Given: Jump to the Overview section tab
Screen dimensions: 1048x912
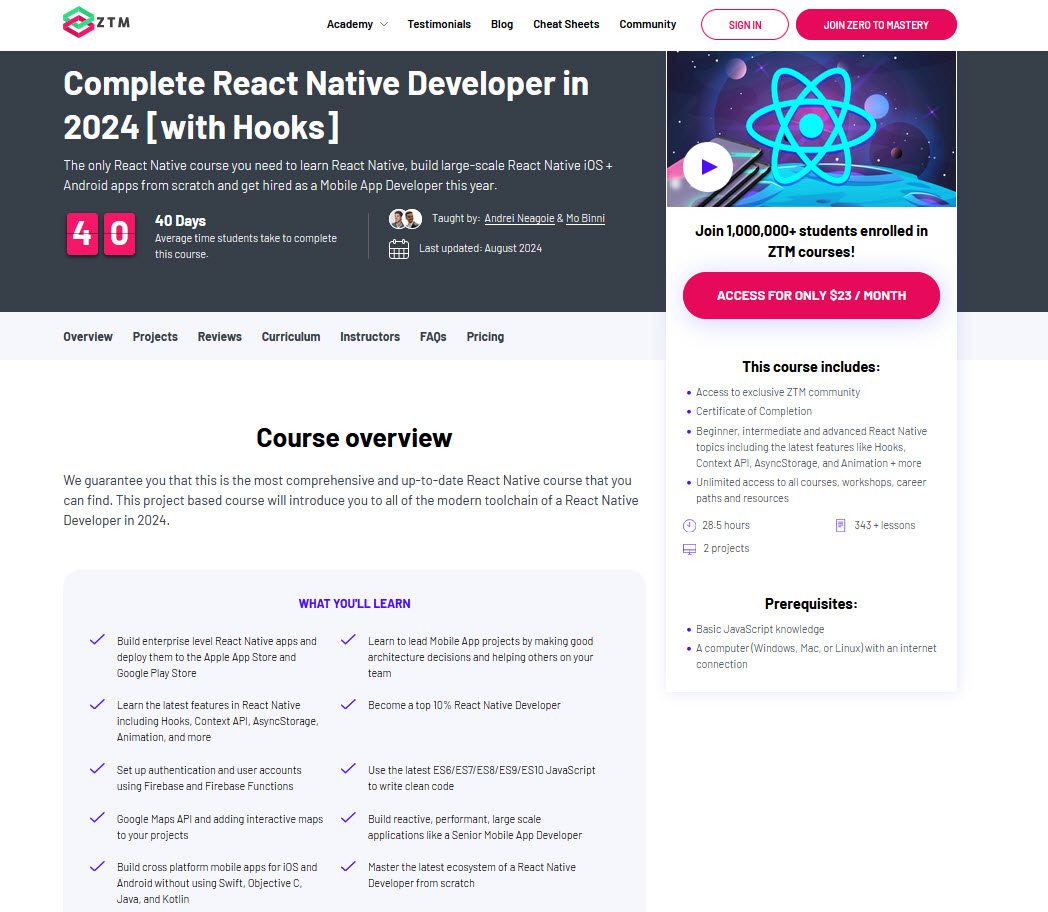Looking at the screenshot, I should [88, 337].
